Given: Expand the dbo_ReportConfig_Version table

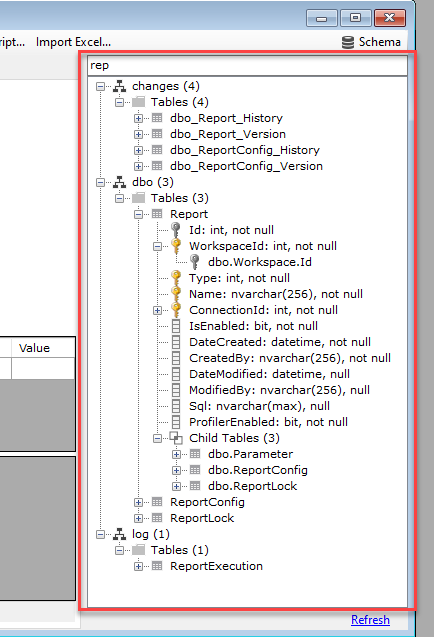Looking at the screenshot, I should coord(138,166).
